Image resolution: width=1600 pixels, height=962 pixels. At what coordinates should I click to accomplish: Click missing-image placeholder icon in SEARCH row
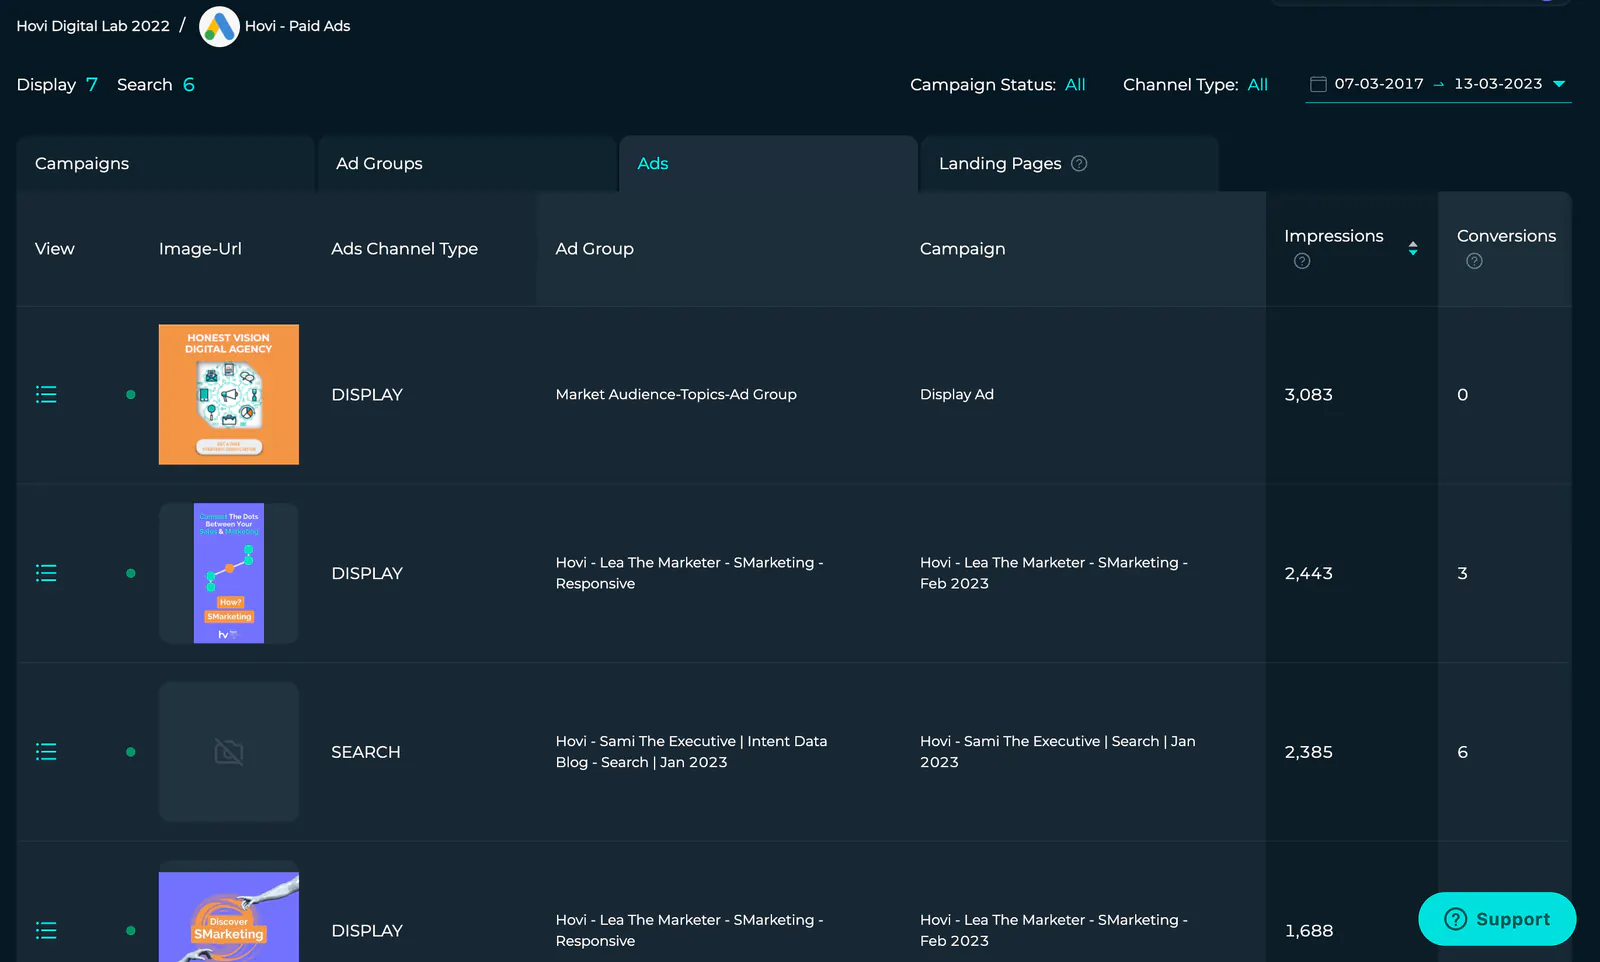click(x=229, y=752)
